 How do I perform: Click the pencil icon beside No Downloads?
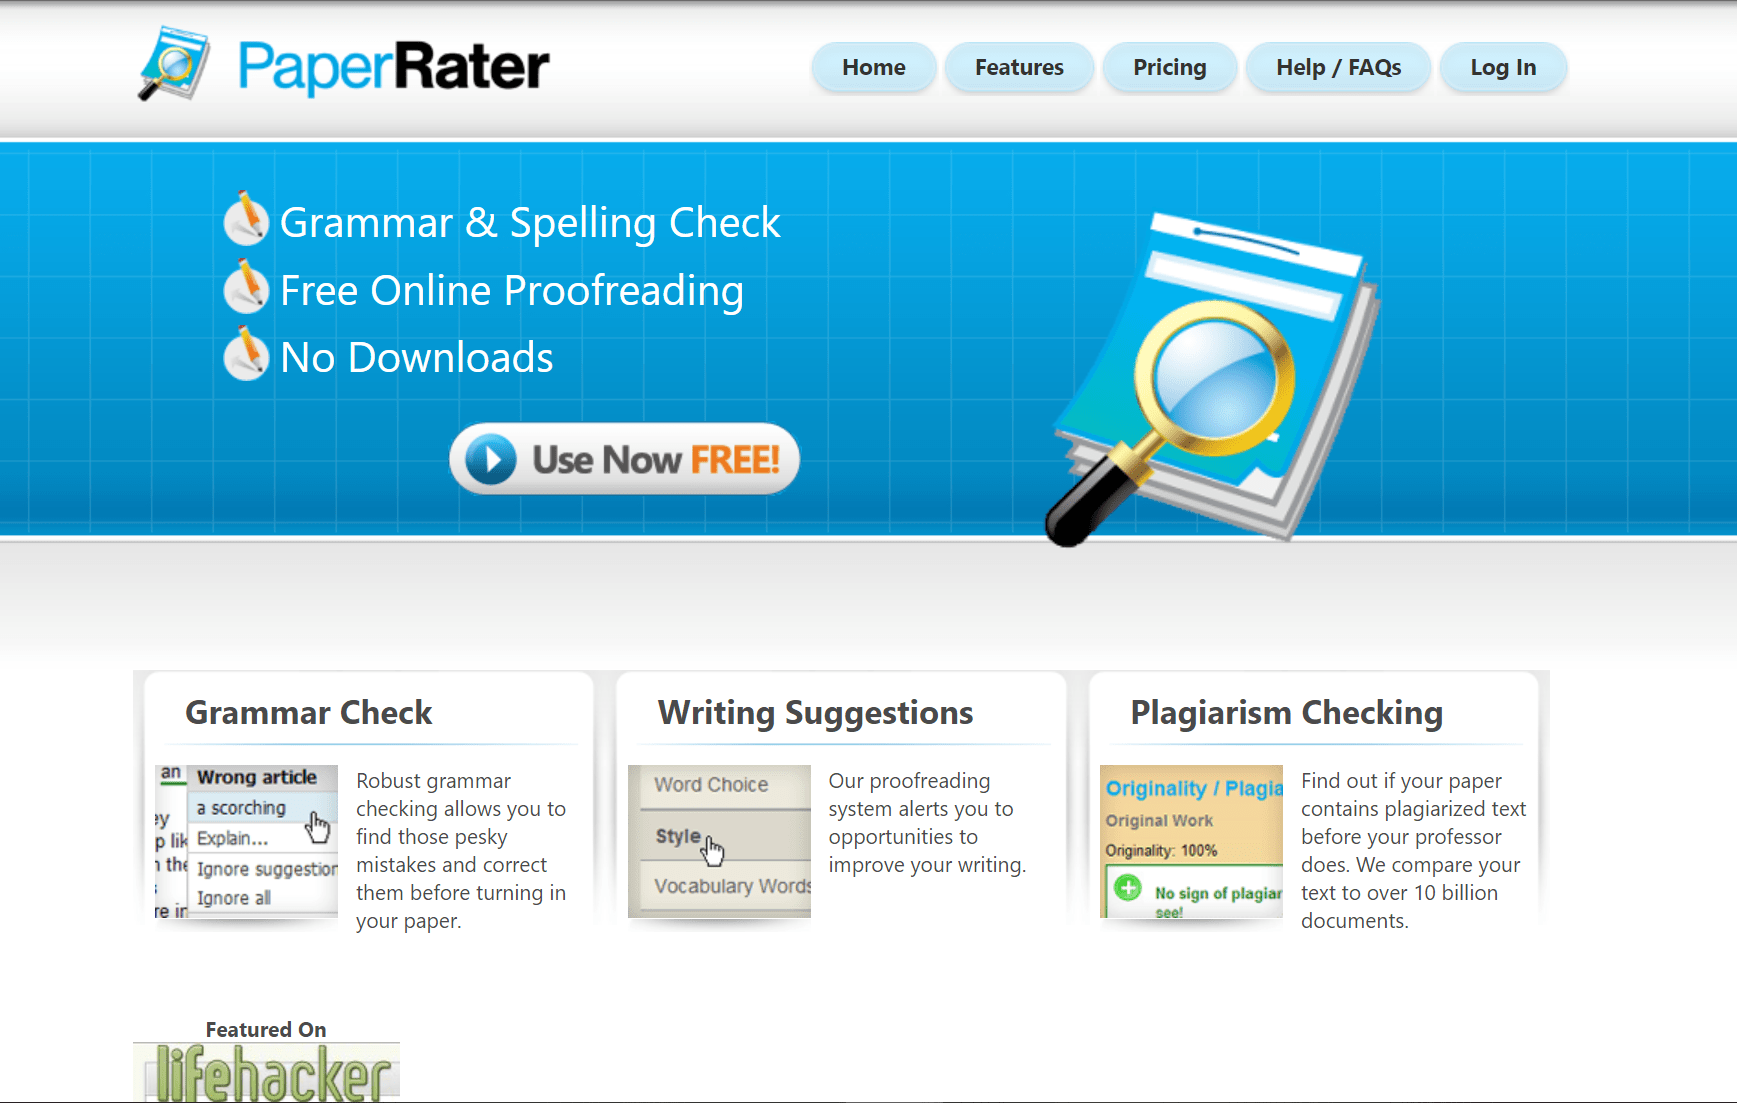point(246,354)
